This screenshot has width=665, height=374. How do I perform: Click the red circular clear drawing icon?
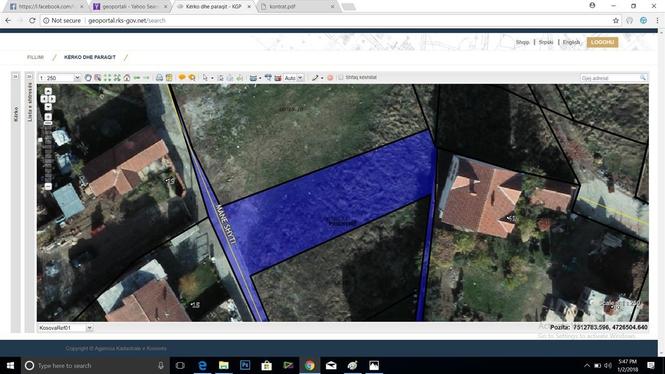330,78
